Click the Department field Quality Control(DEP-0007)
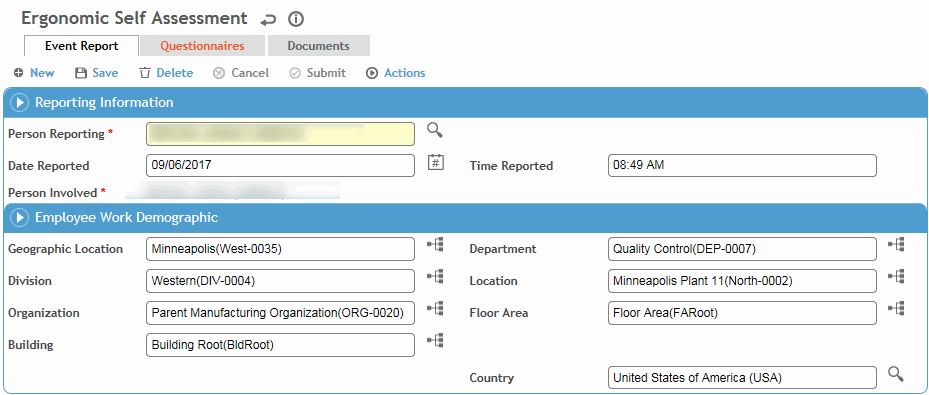 [x=742, y=249]
